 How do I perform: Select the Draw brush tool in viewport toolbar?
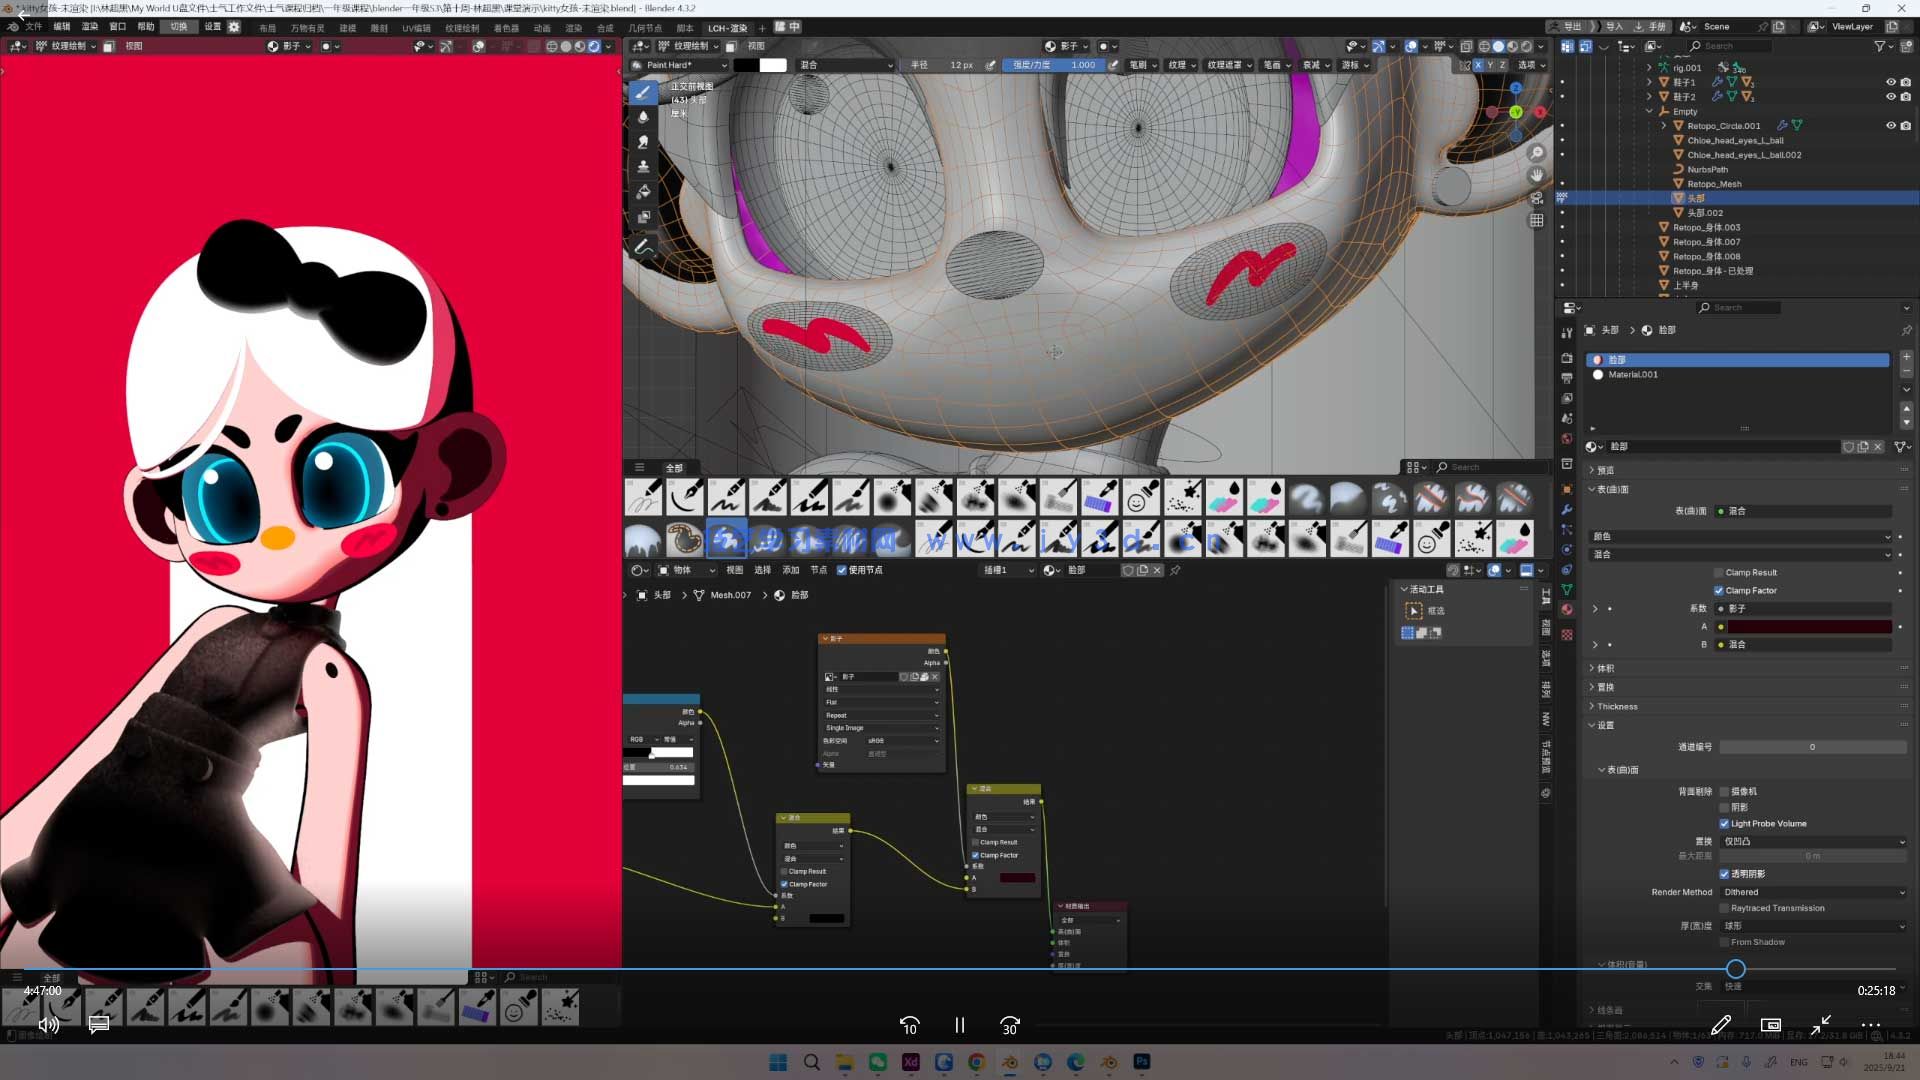coord(643,92)
